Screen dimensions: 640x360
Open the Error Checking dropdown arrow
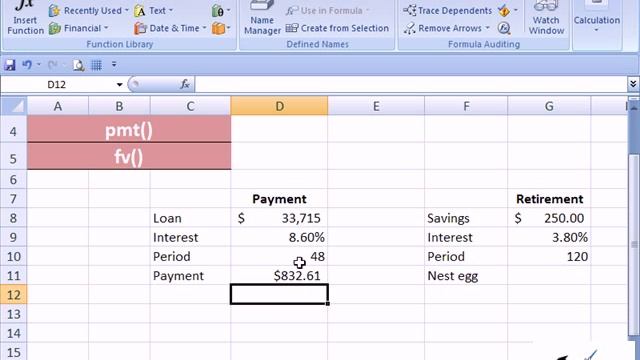point(516,11)
